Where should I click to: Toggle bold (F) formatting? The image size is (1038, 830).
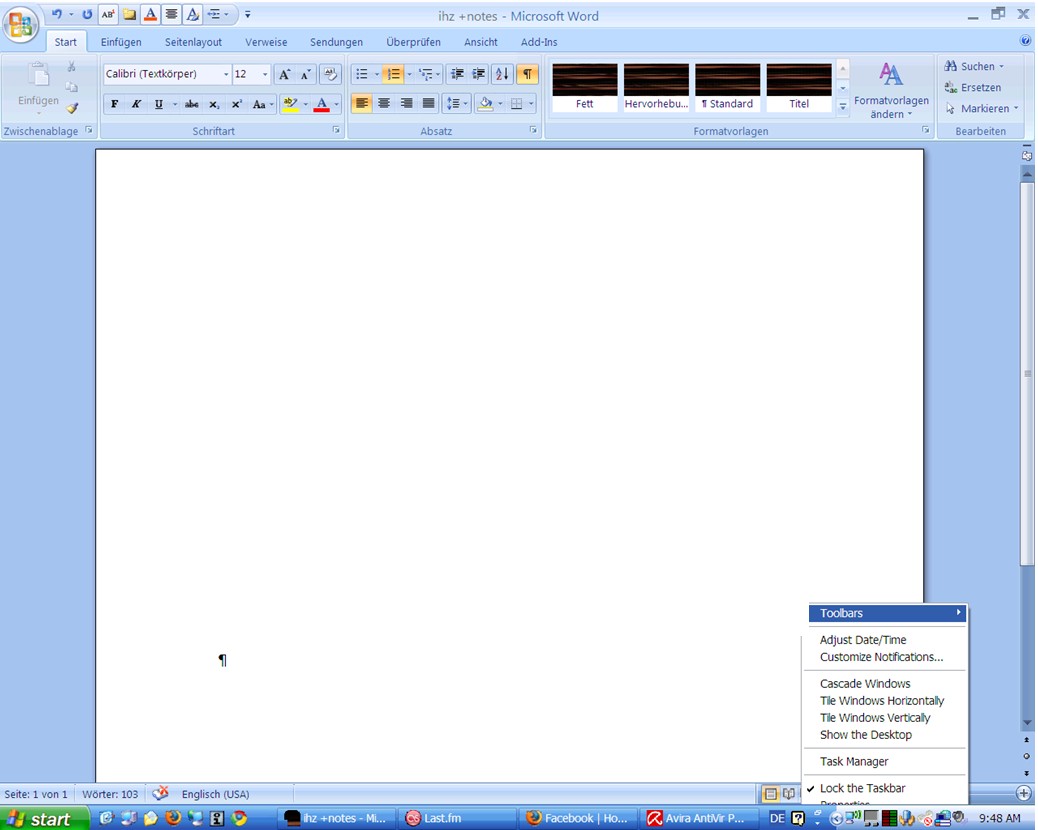coord(115,104)
